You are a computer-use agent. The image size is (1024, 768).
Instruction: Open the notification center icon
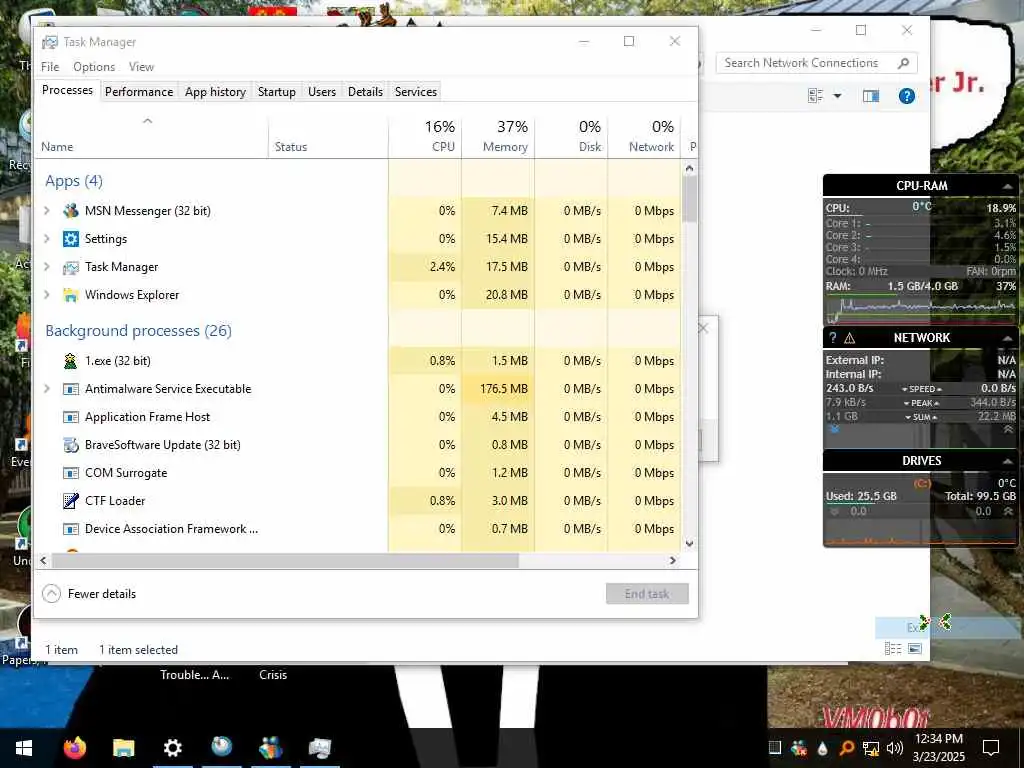991,748
